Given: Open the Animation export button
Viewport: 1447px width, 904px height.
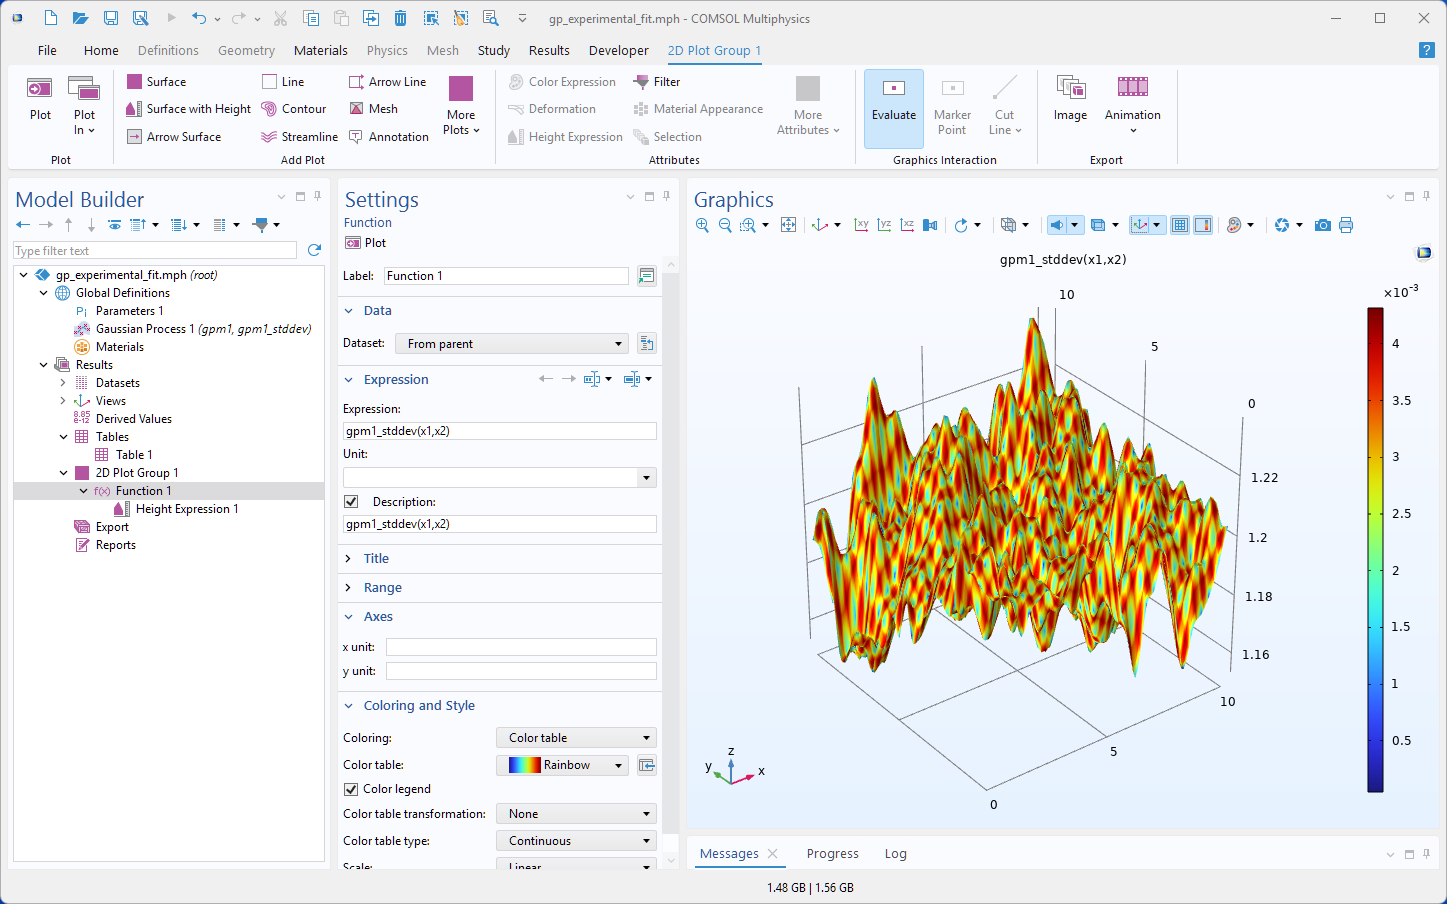Looking at the screenshot, I should point(1133,106).
